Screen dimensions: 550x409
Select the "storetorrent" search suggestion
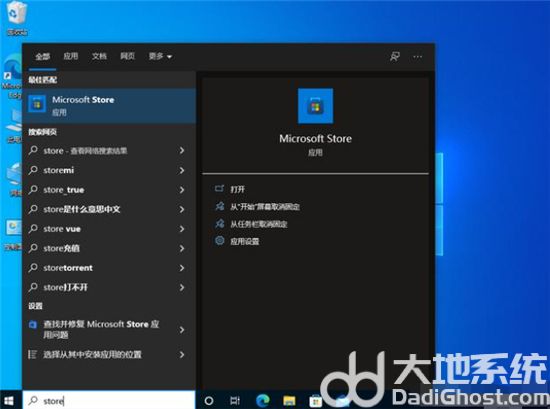109,268
